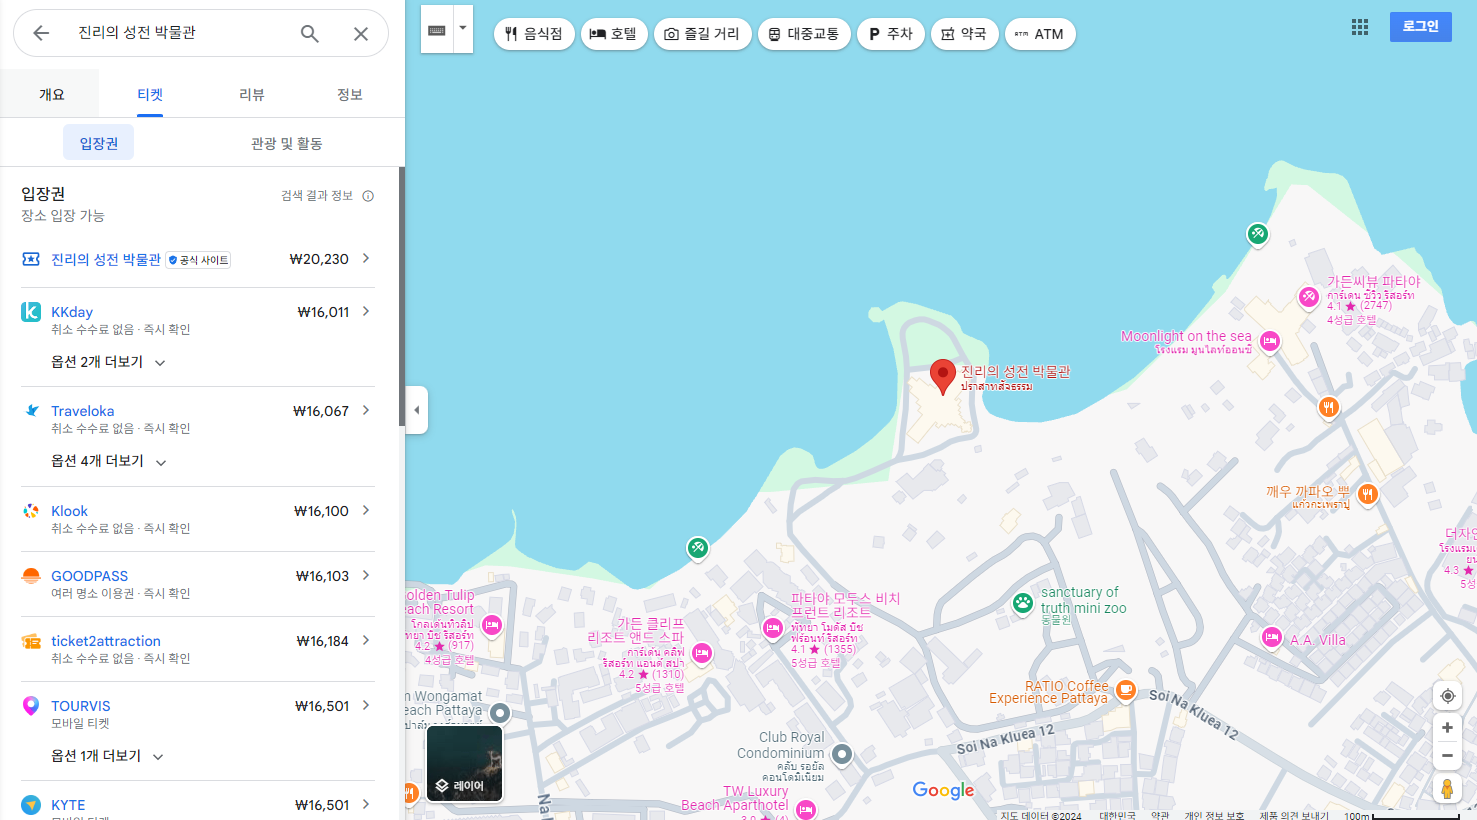This screenshot has height=820, width=1477.
Task: Collapse the side panel with arrow handle
Action: (417, 410)
